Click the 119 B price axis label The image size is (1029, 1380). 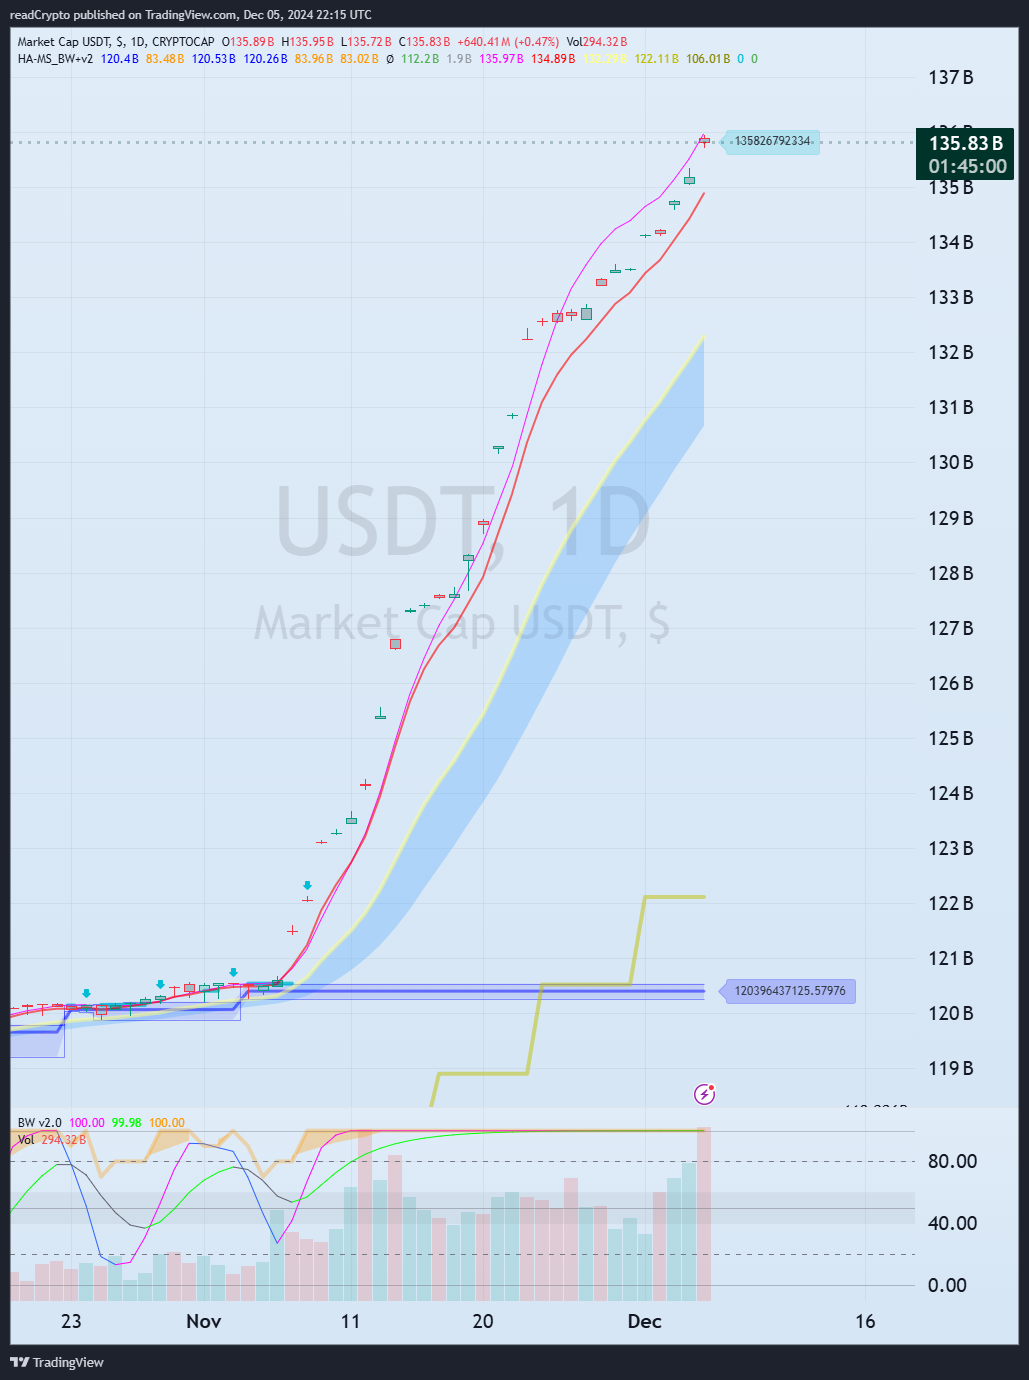(950, 1069)
